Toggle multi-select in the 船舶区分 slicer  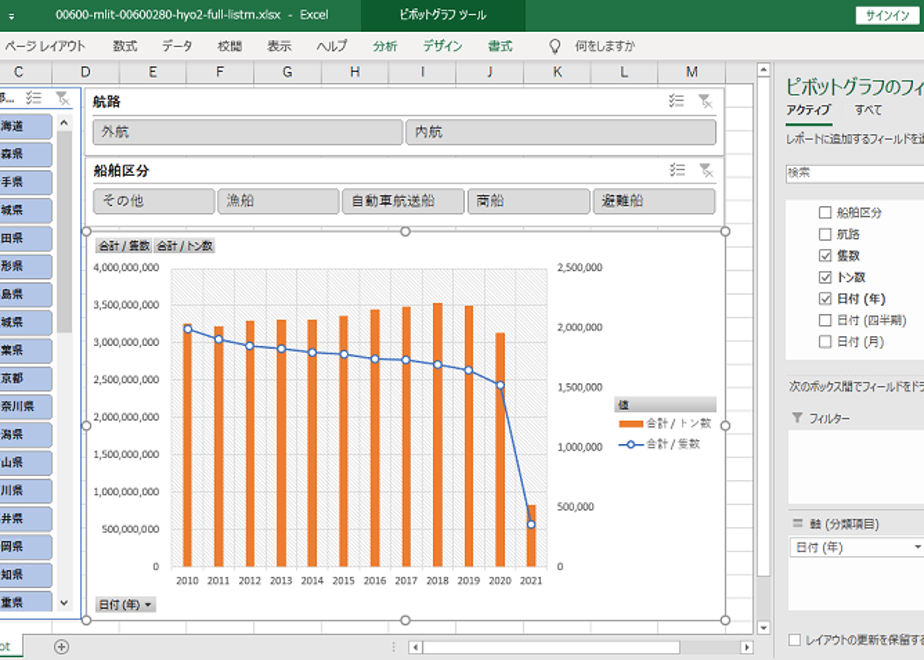[677, 170]
